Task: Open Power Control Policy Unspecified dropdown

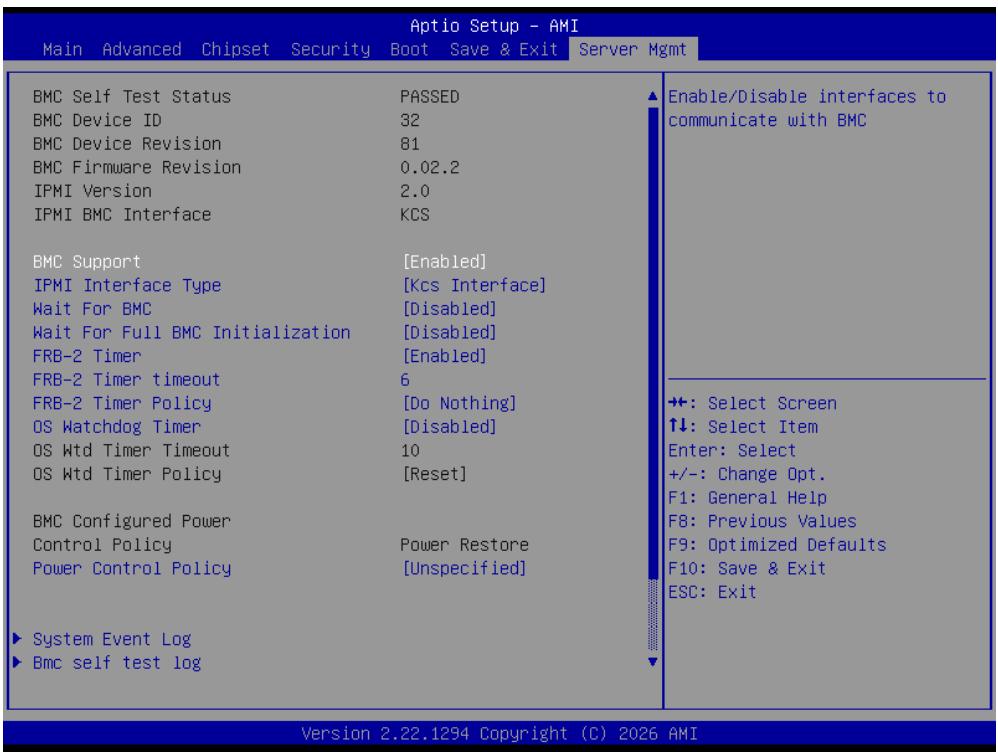Action: point(464,568)
